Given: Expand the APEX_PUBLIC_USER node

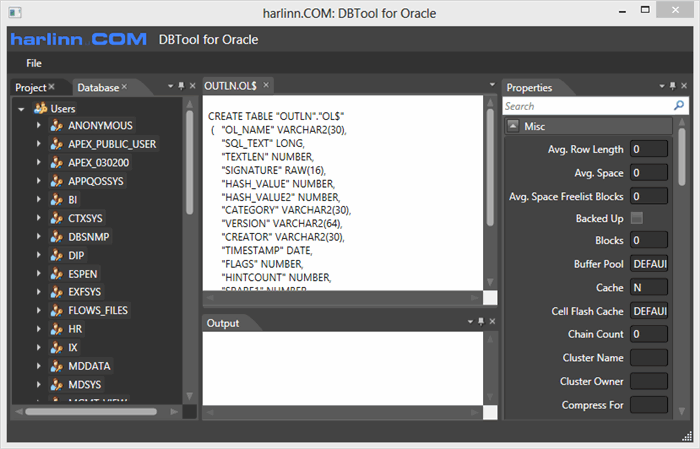Looking at the screenshot, I should tap(39, 144).
